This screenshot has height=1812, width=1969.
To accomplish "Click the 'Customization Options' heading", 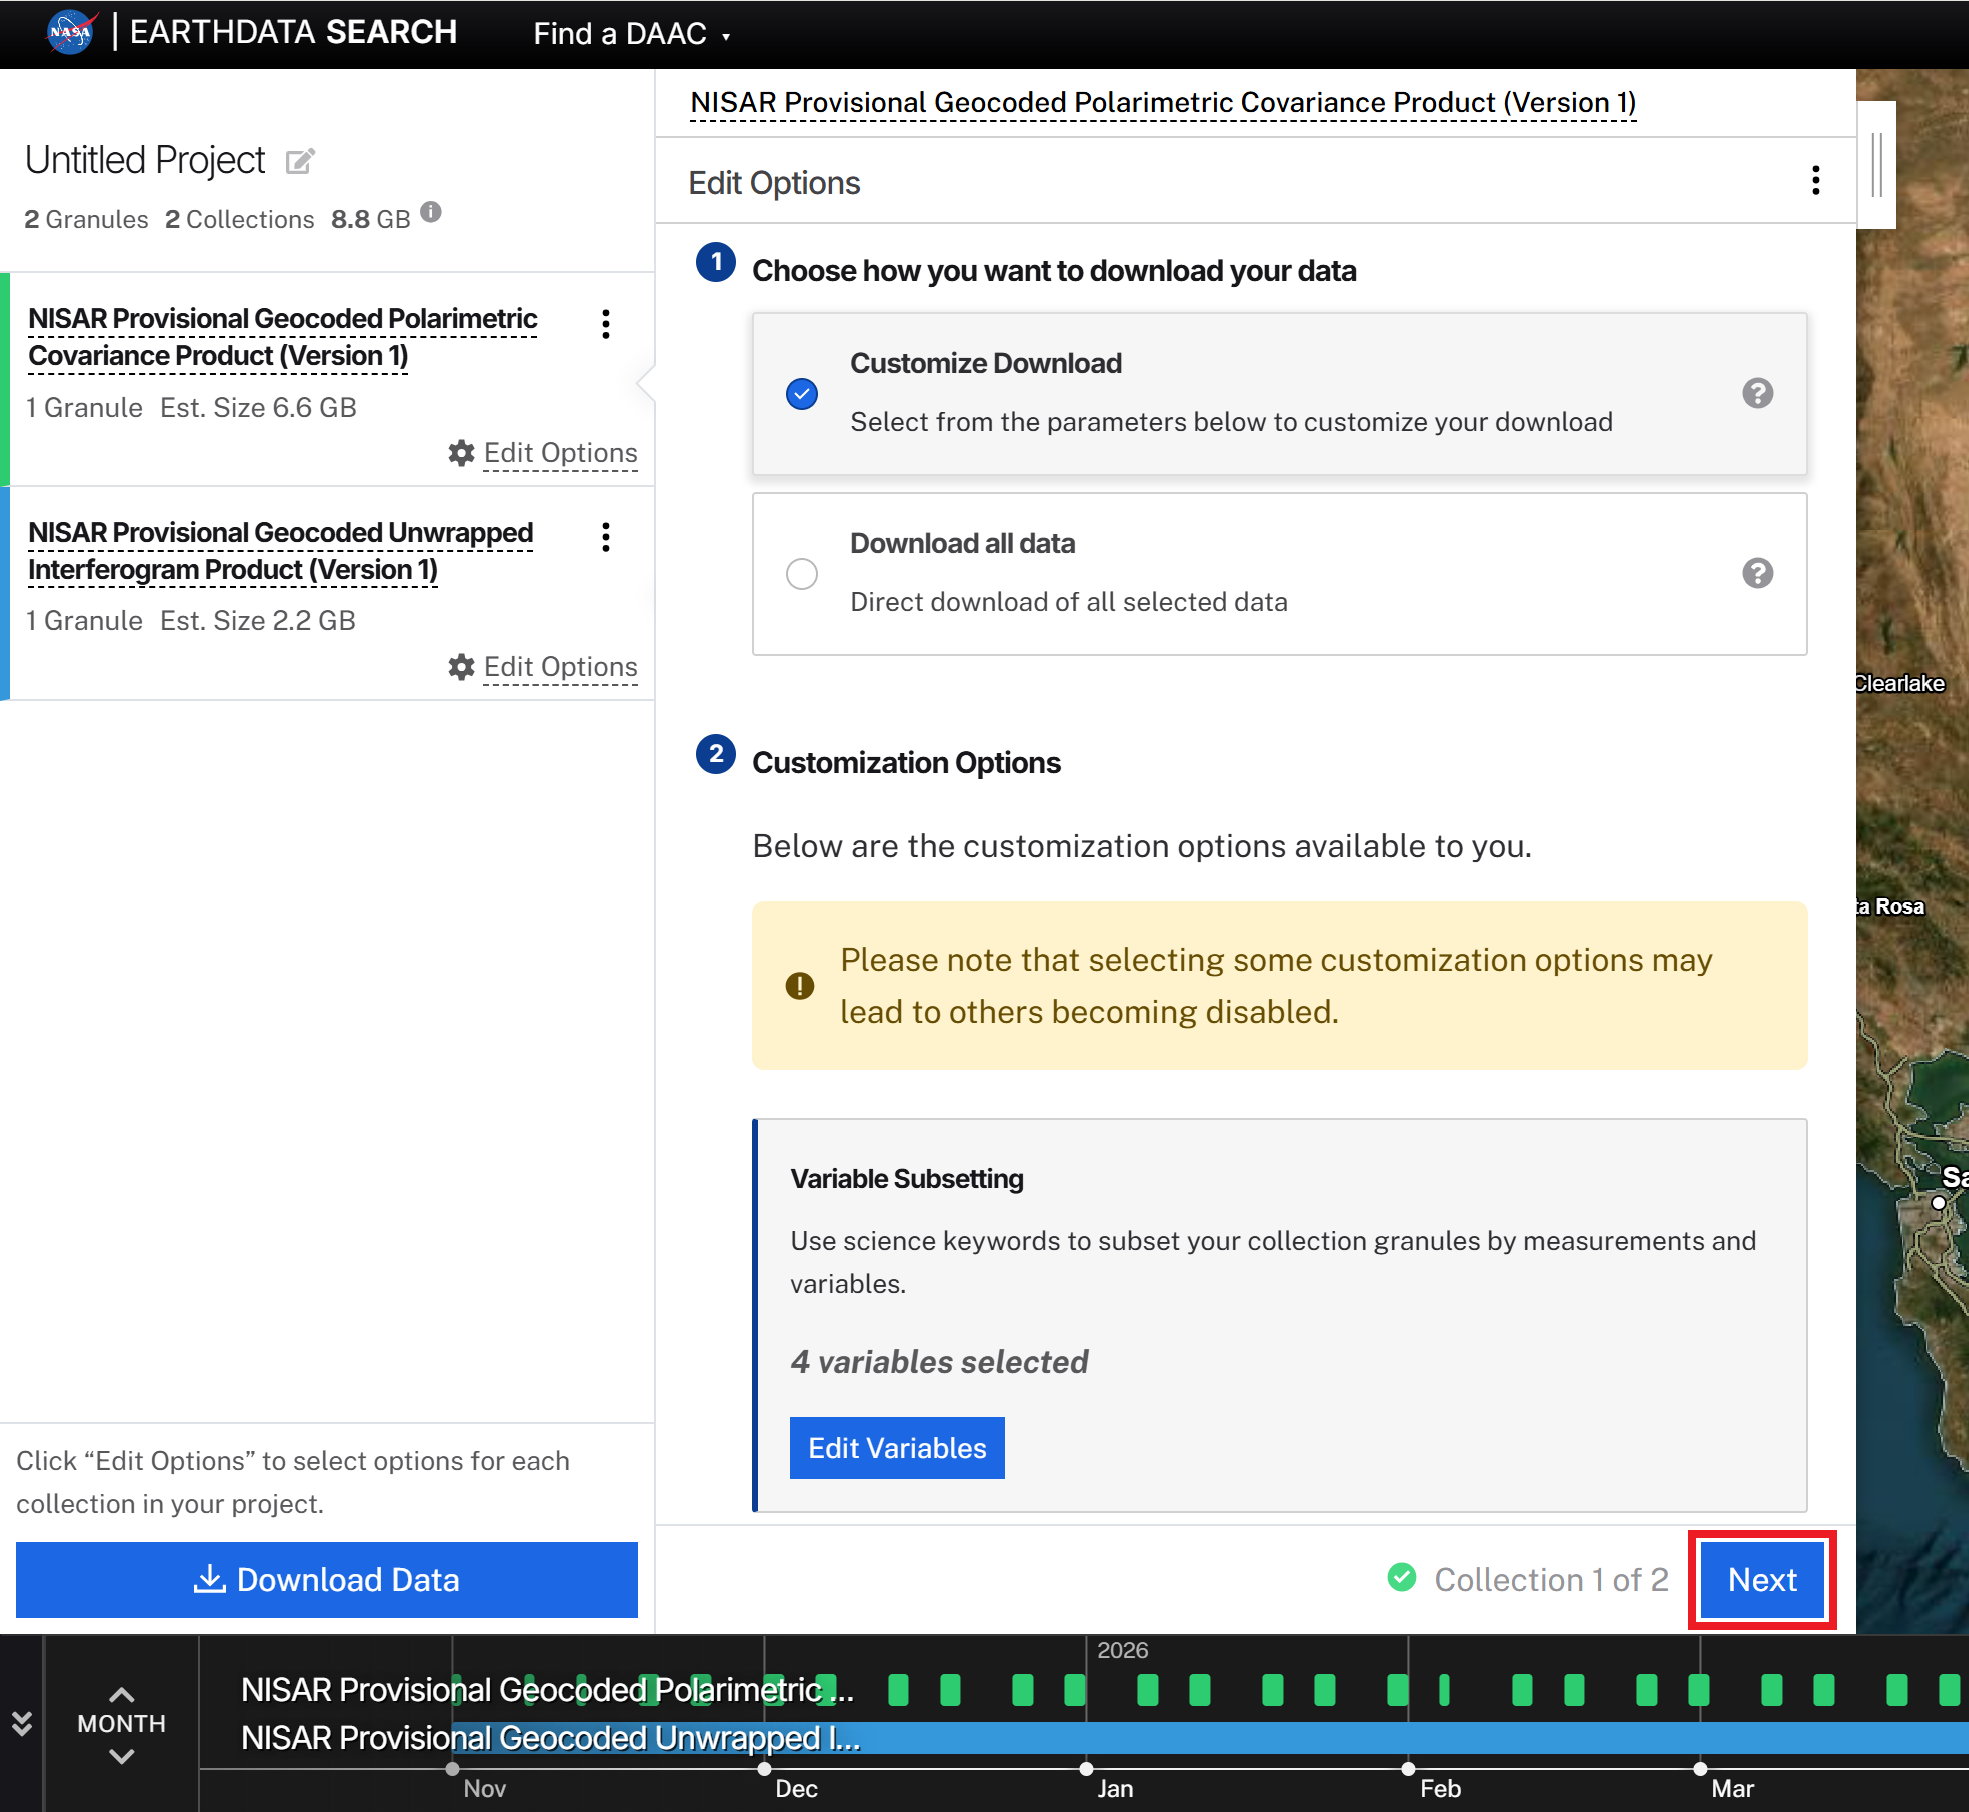I will click(906, 763).
